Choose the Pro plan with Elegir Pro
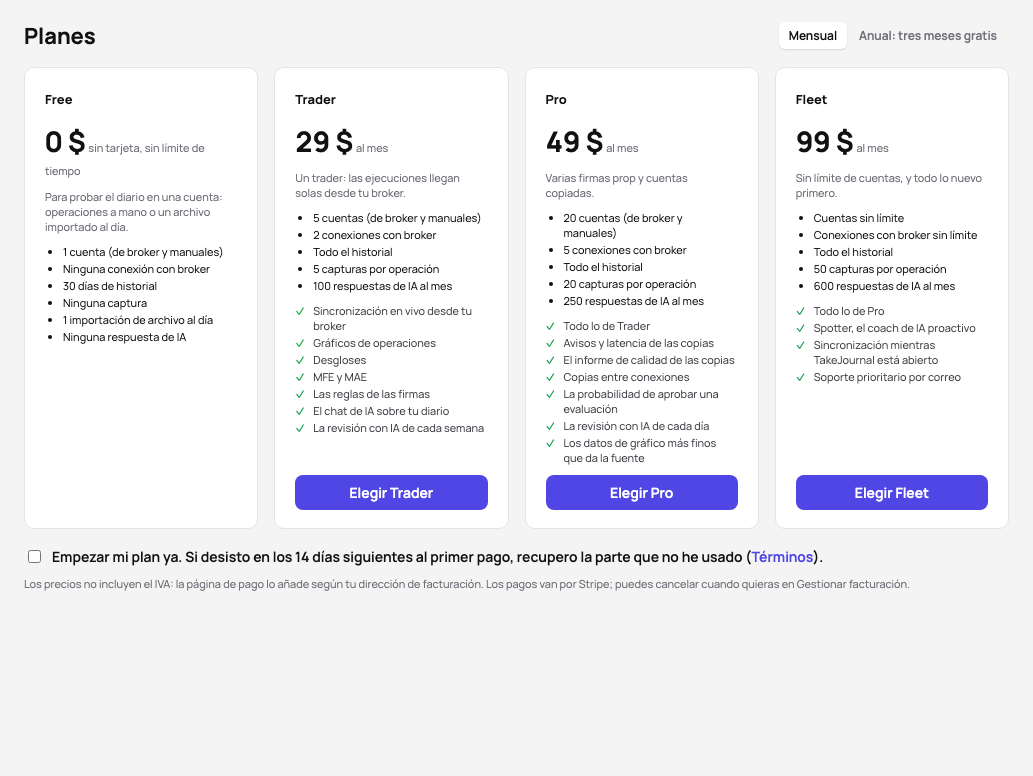 (x=642, y=493)
